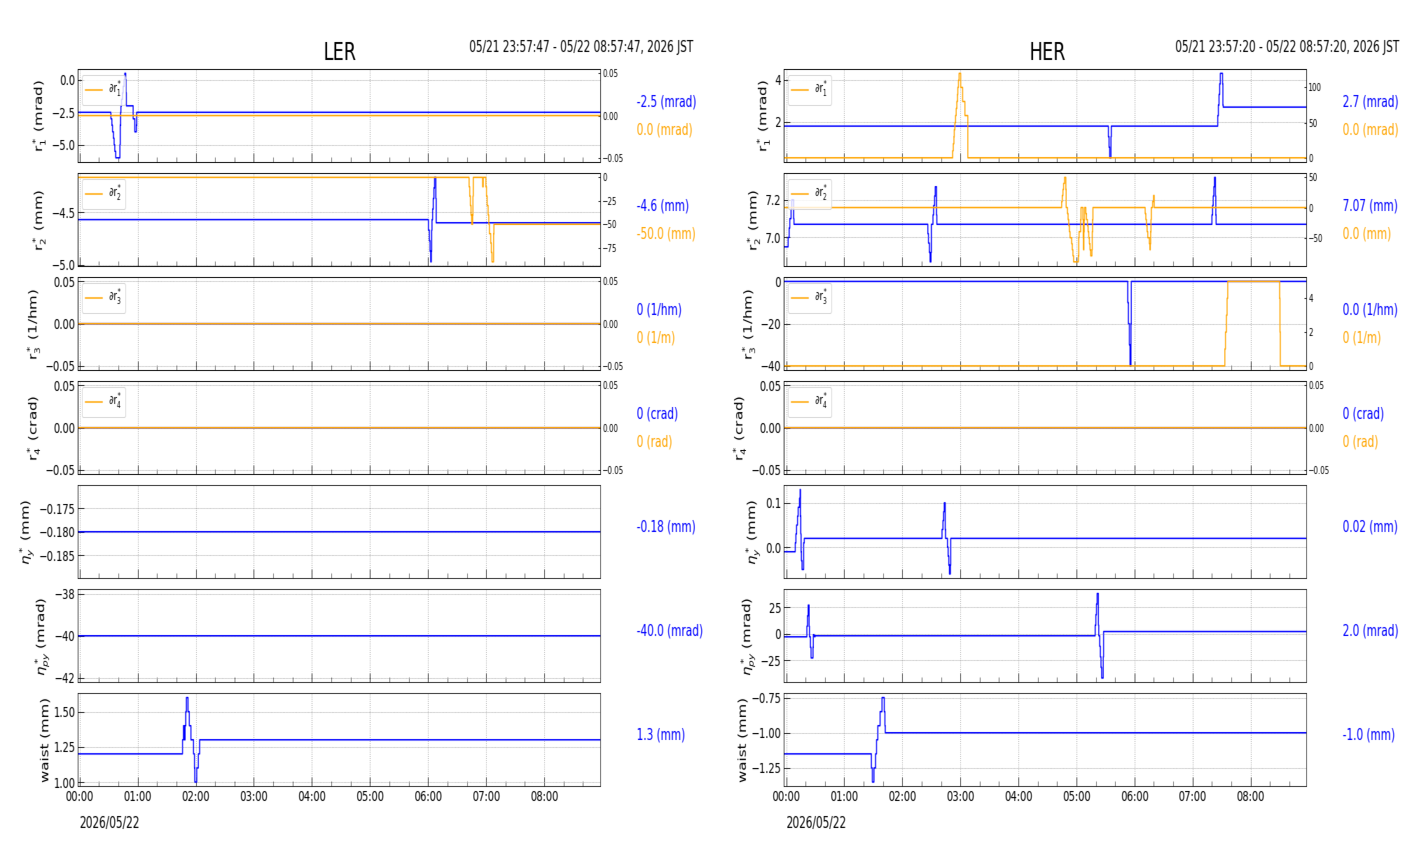Click HER orange 0 (rad) value
Image resolution: width=1412 pixels, height=864 pixels.
[1360, 442]
